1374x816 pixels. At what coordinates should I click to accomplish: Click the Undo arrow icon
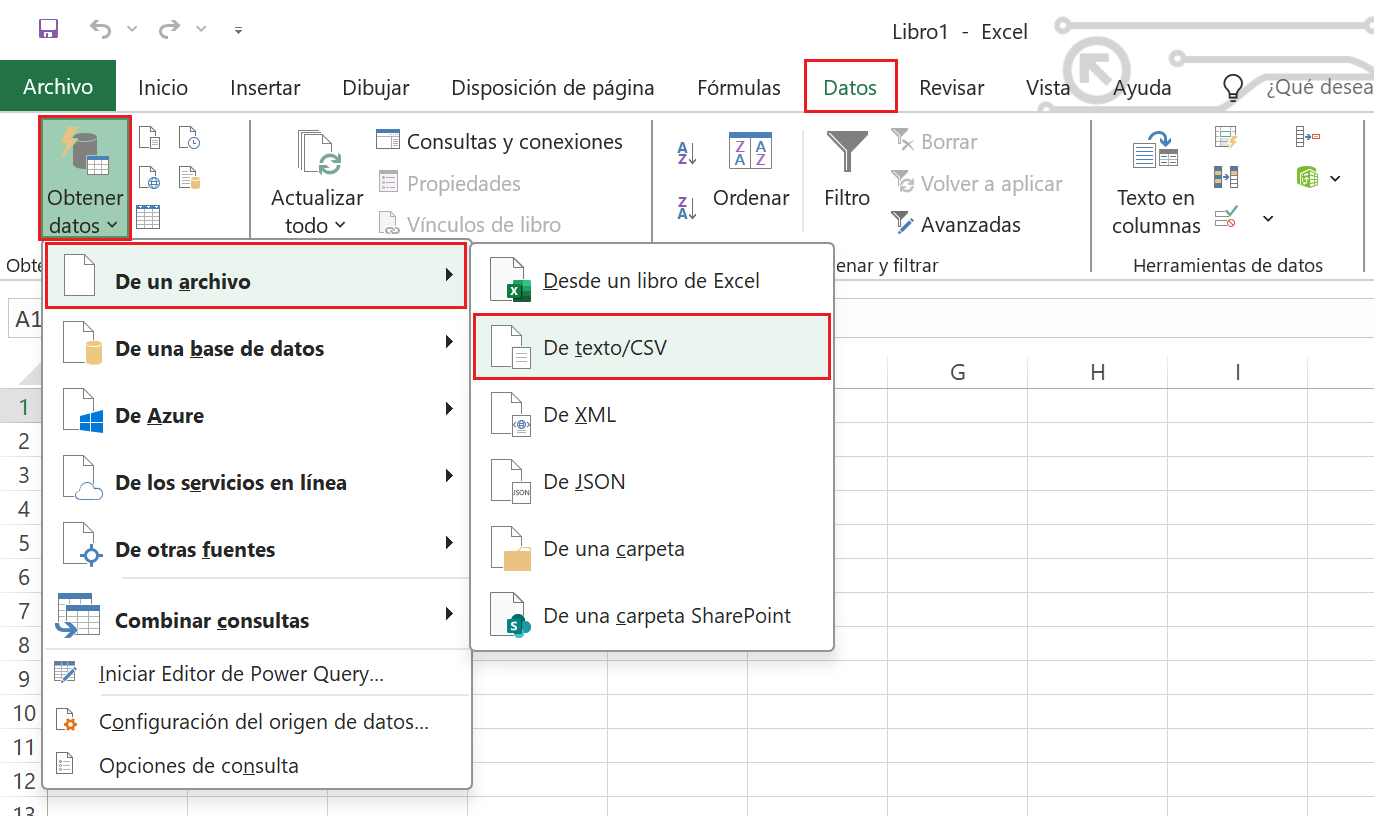(100, 30)
